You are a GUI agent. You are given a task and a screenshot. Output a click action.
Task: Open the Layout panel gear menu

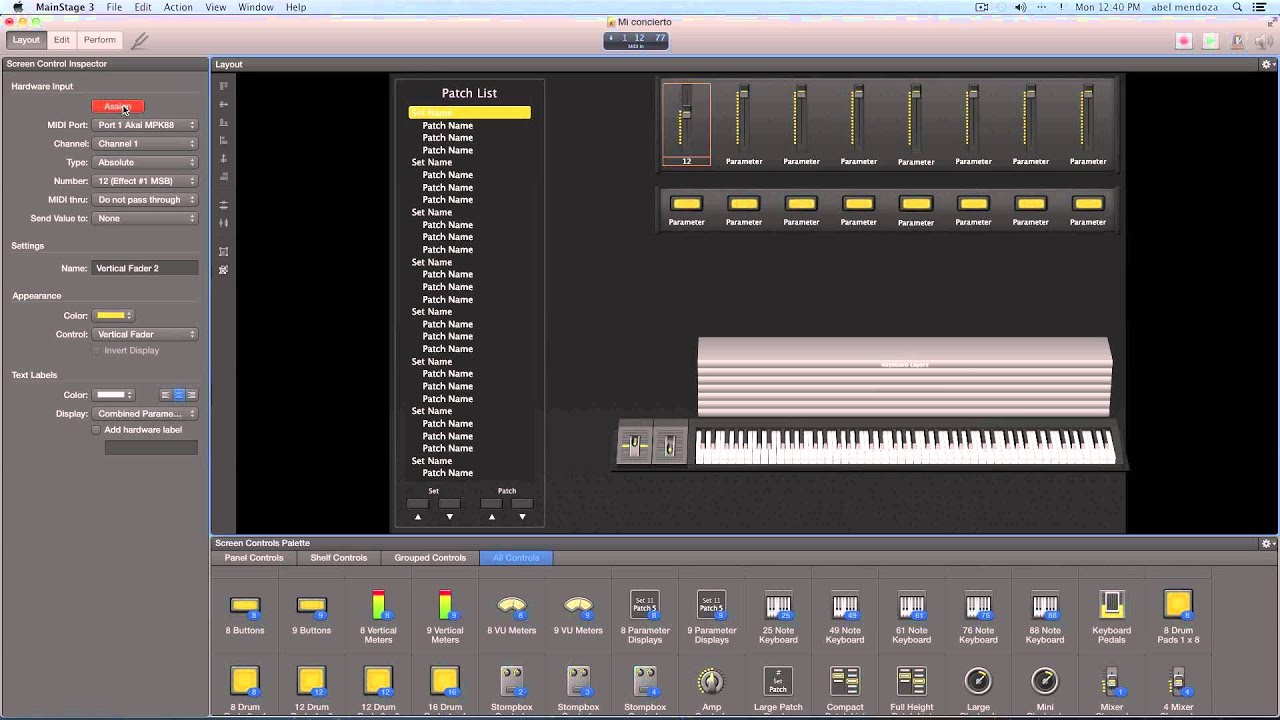(x=1267, y=64)
